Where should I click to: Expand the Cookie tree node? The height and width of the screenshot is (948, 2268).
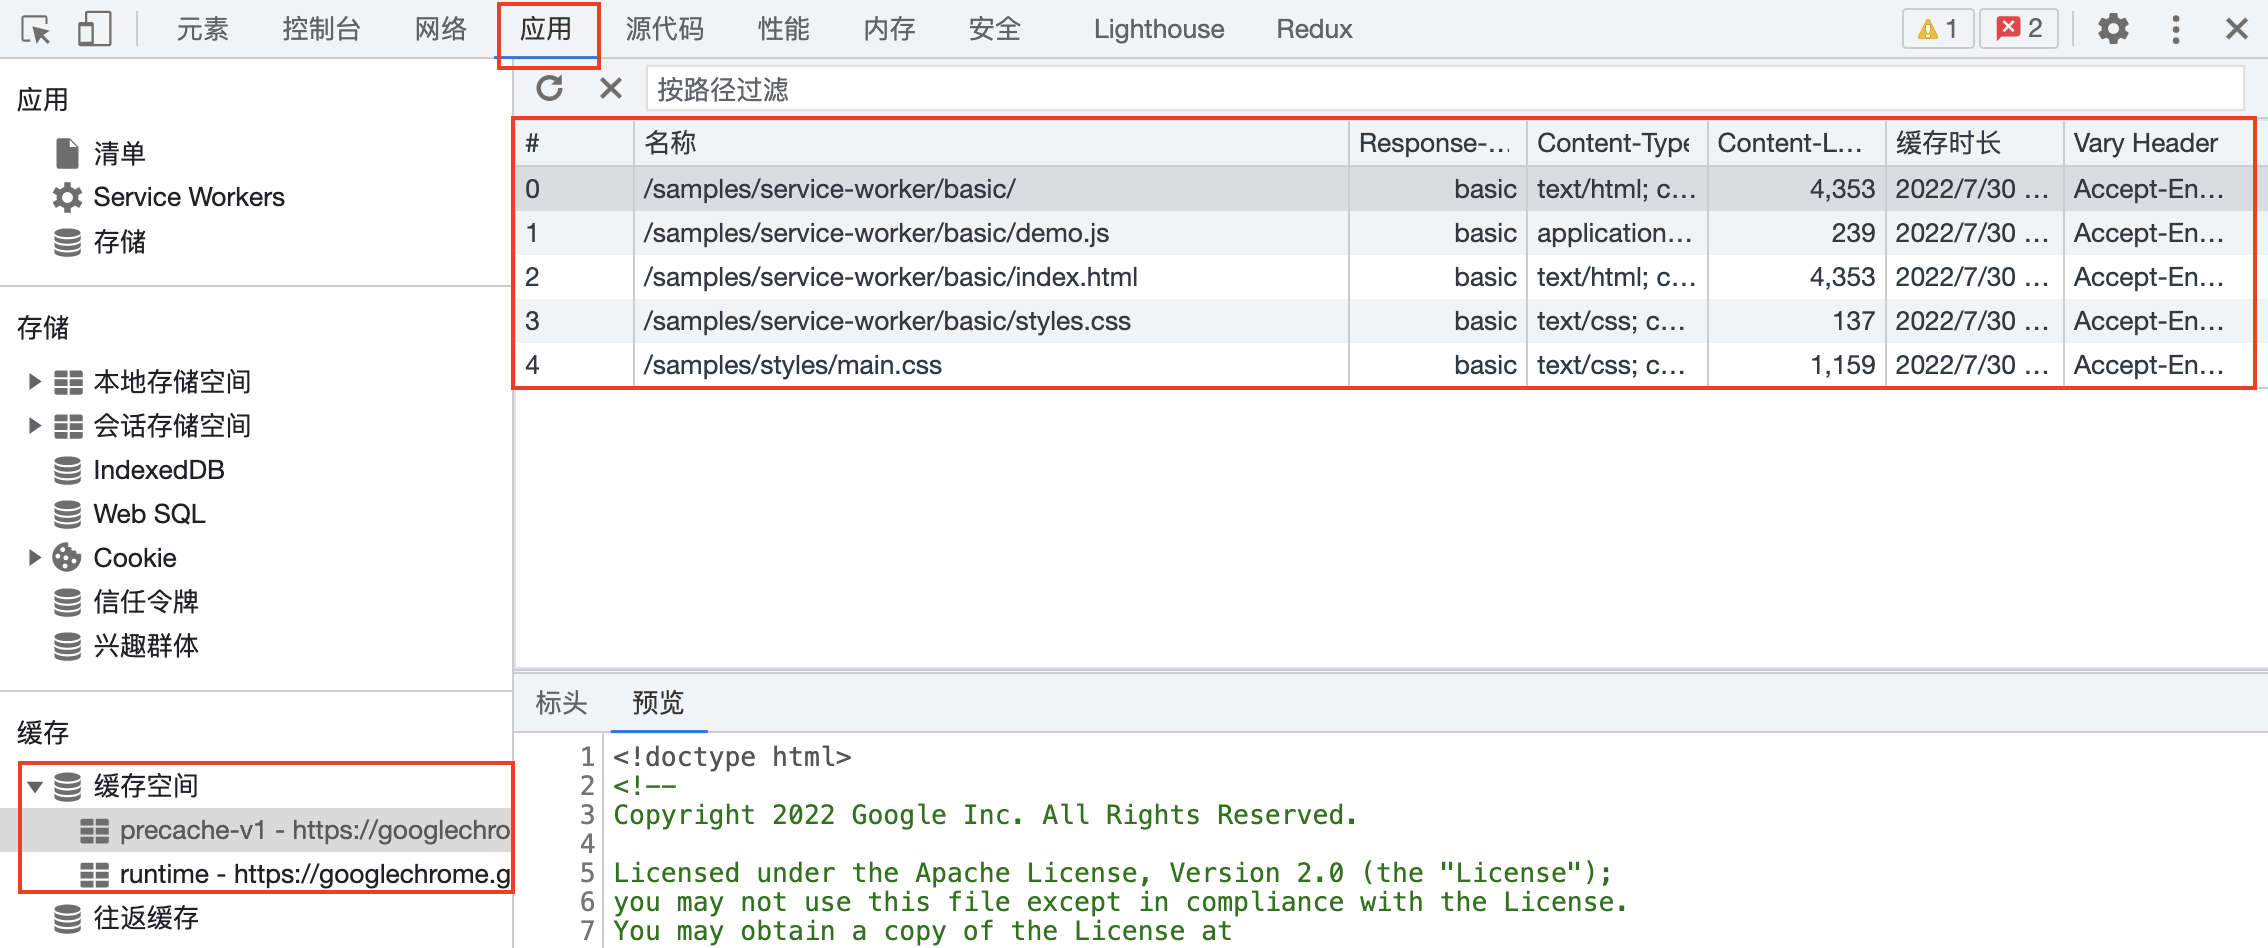click(34, 557)
